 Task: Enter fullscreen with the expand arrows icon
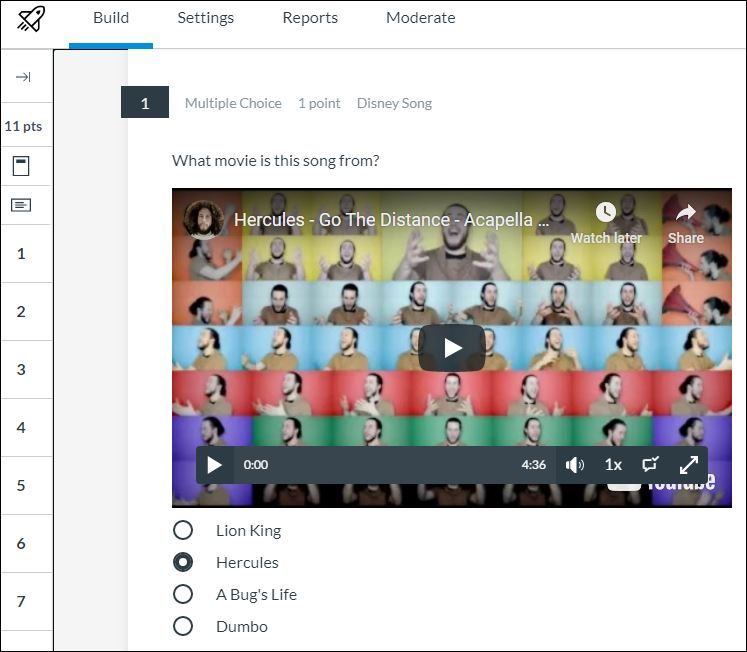click(x=689, y=465)
